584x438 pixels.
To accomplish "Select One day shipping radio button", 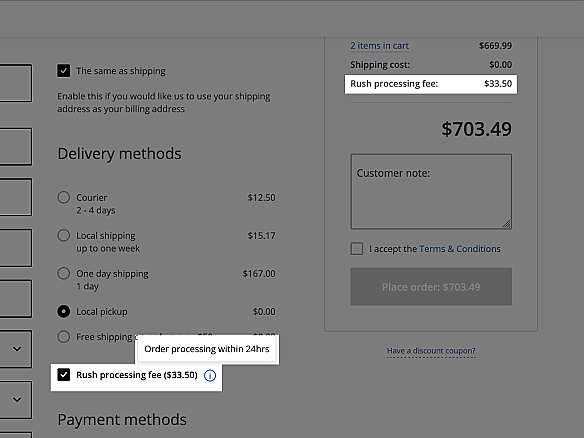I will tap(64, 273).
